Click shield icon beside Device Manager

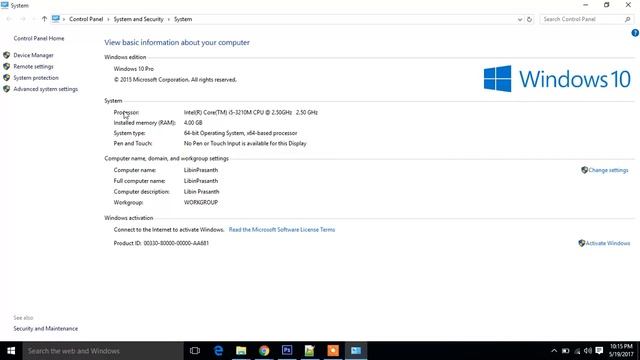tap(7, 55)
